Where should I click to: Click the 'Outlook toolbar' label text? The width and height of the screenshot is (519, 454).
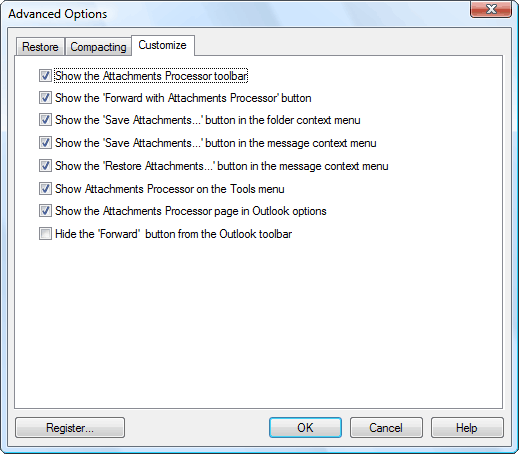coord(256,234)
